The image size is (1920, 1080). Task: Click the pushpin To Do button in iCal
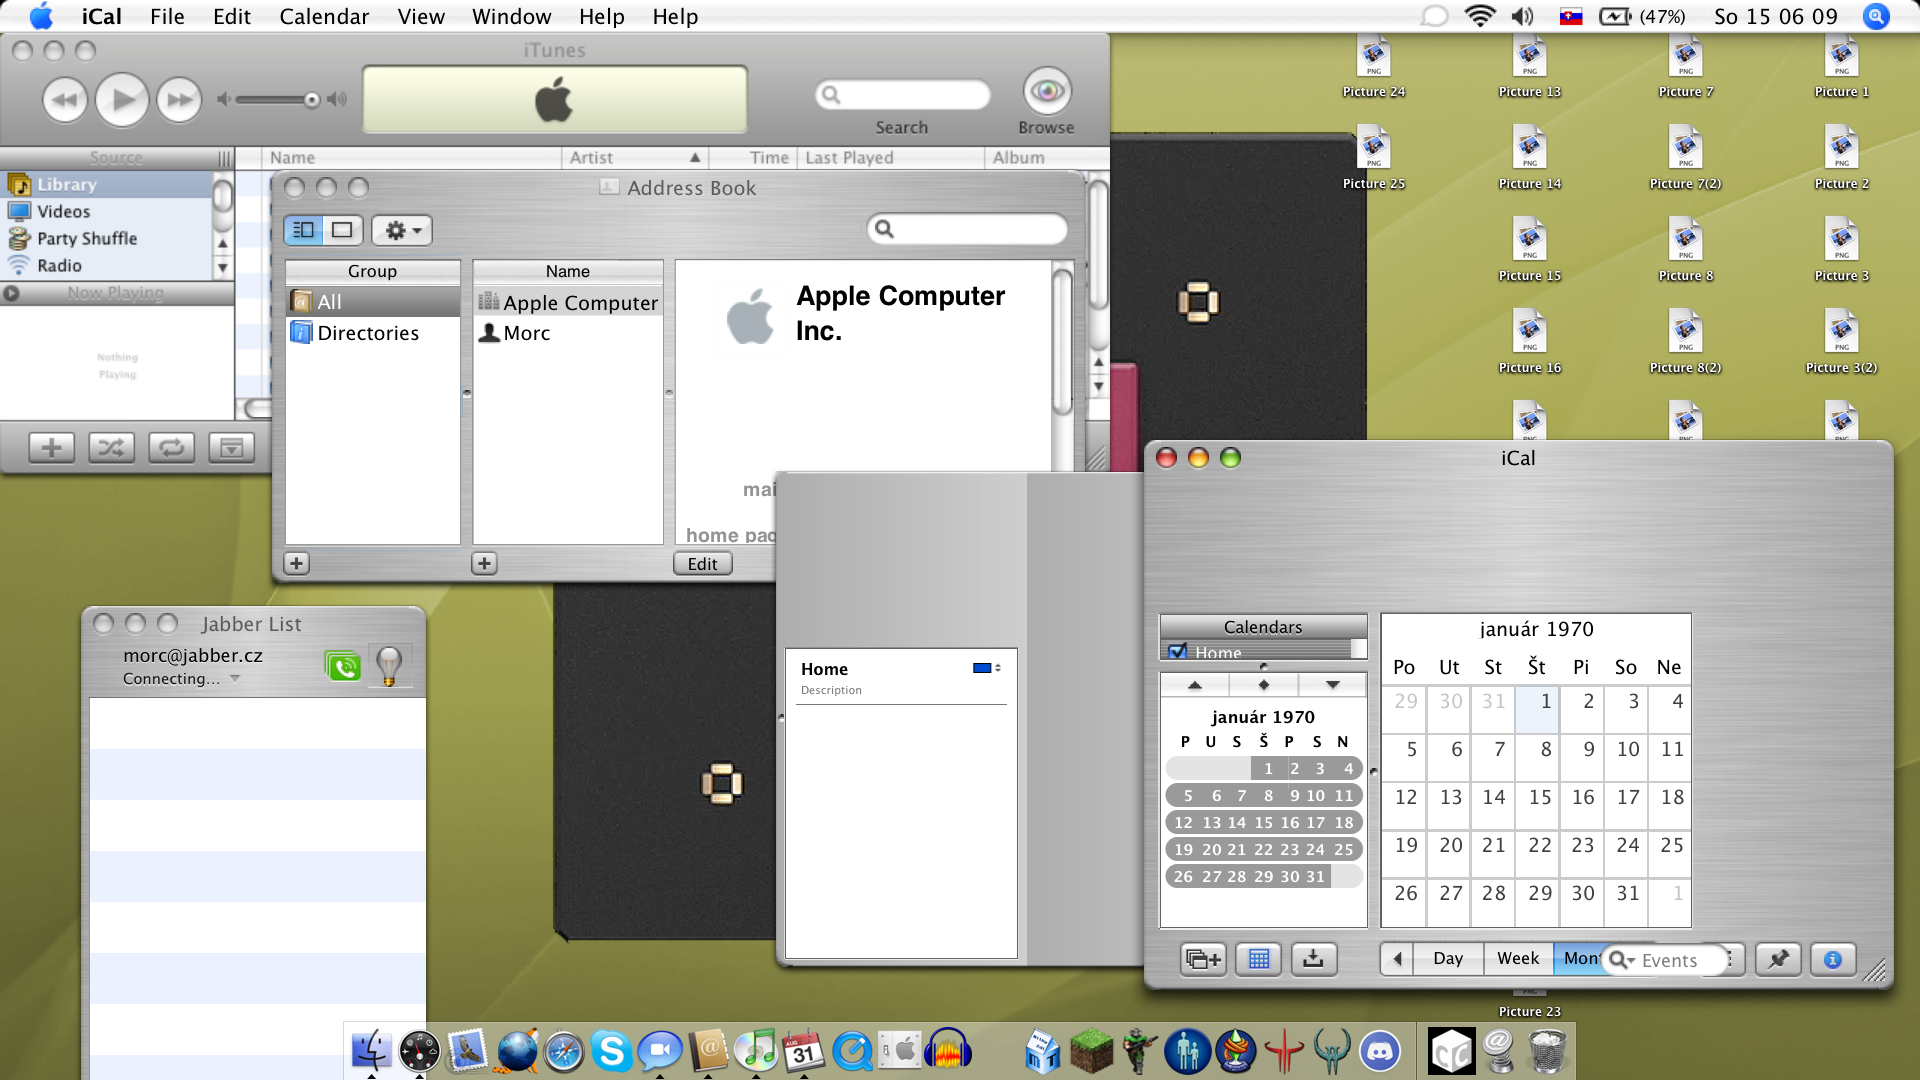(1778, 959)
